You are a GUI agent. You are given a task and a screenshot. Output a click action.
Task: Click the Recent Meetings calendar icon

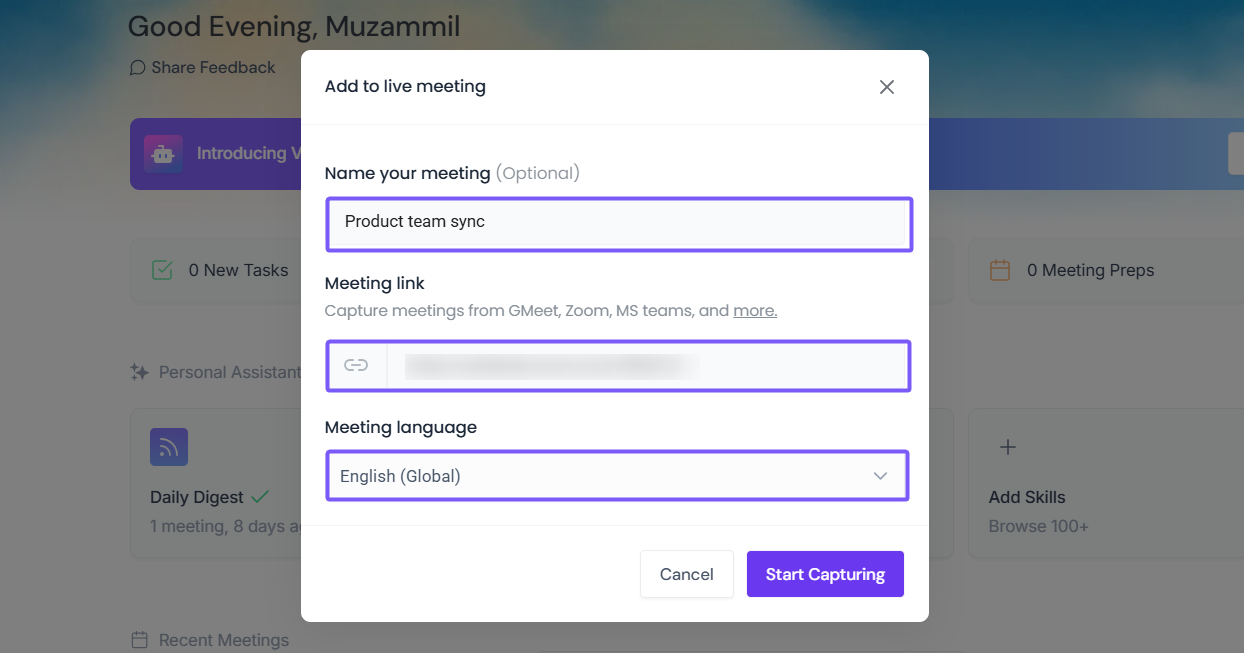click(140, 640)
